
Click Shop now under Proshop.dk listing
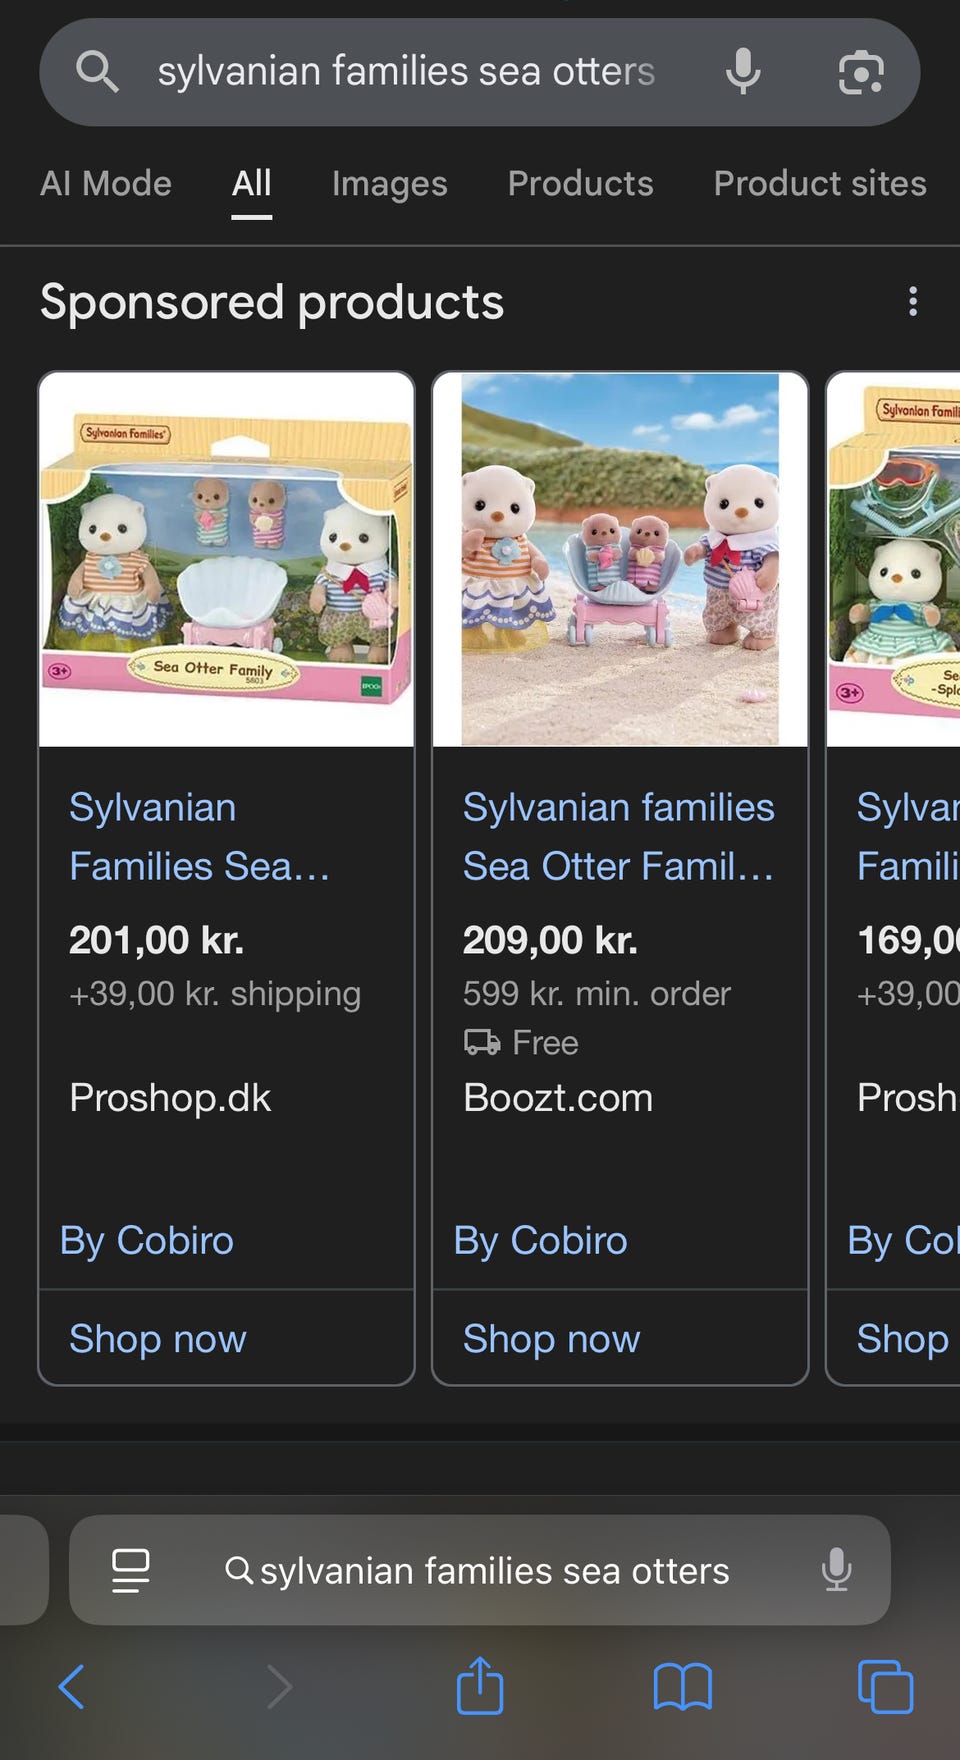click(158, 1338)
